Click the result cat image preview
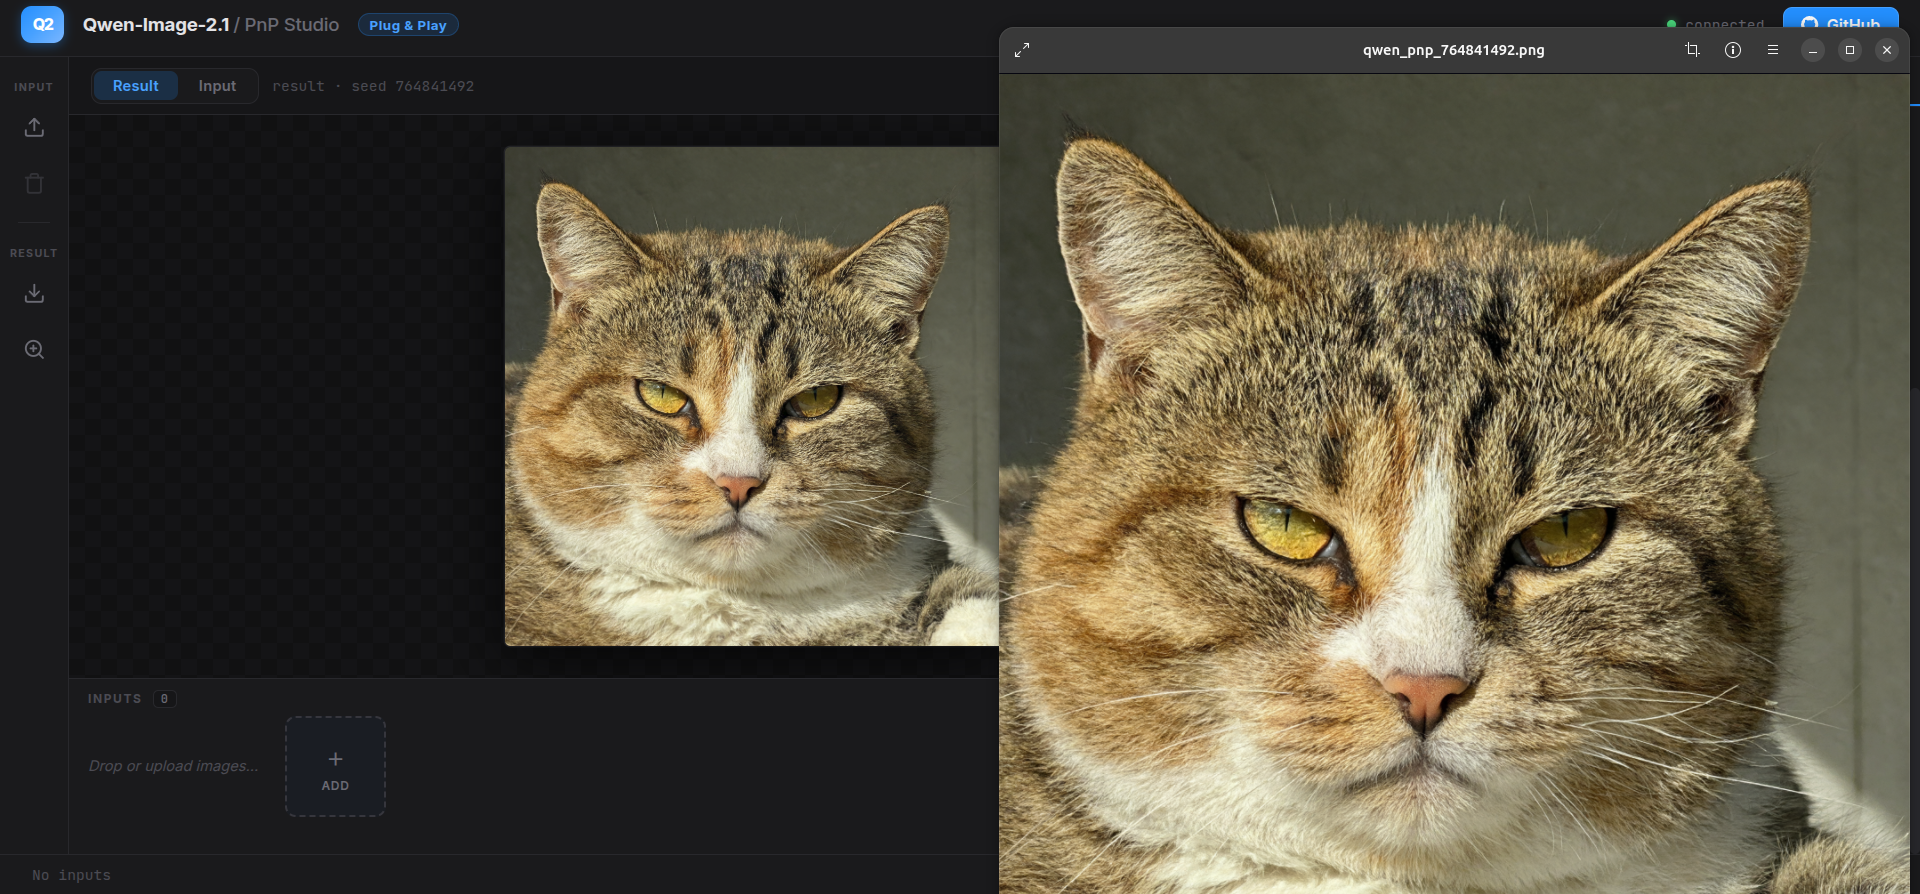1920x894 pixels. (751, 396)
